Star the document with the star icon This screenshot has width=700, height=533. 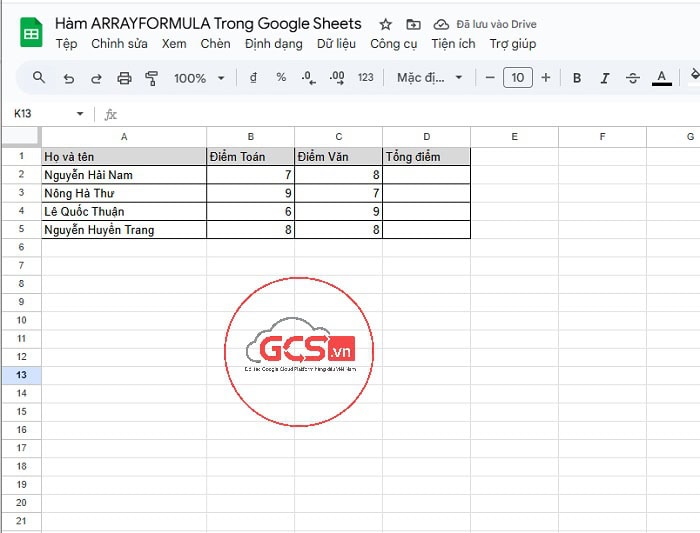385,24
